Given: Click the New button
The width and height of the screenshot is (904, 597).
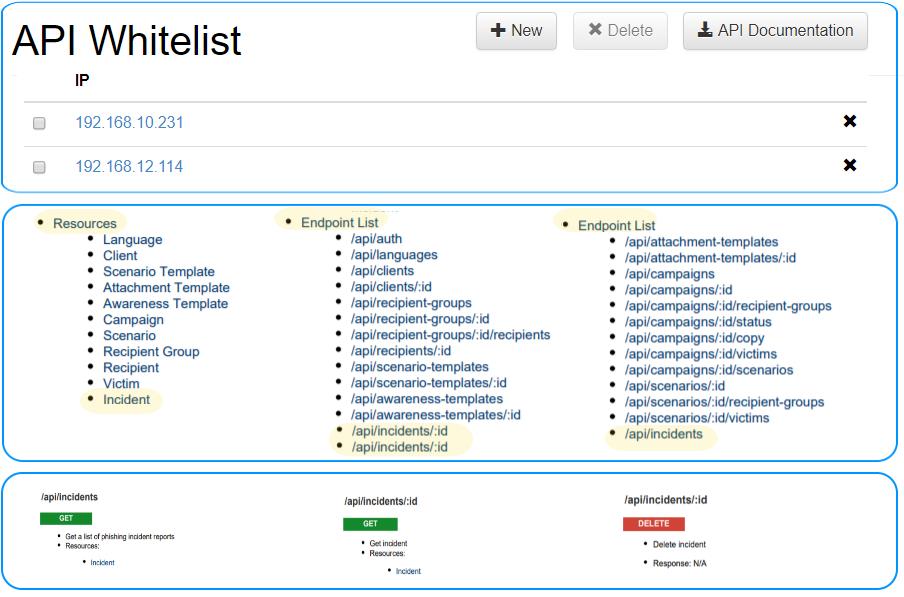Looking at the screenshot, I should [x=516, y=31].
